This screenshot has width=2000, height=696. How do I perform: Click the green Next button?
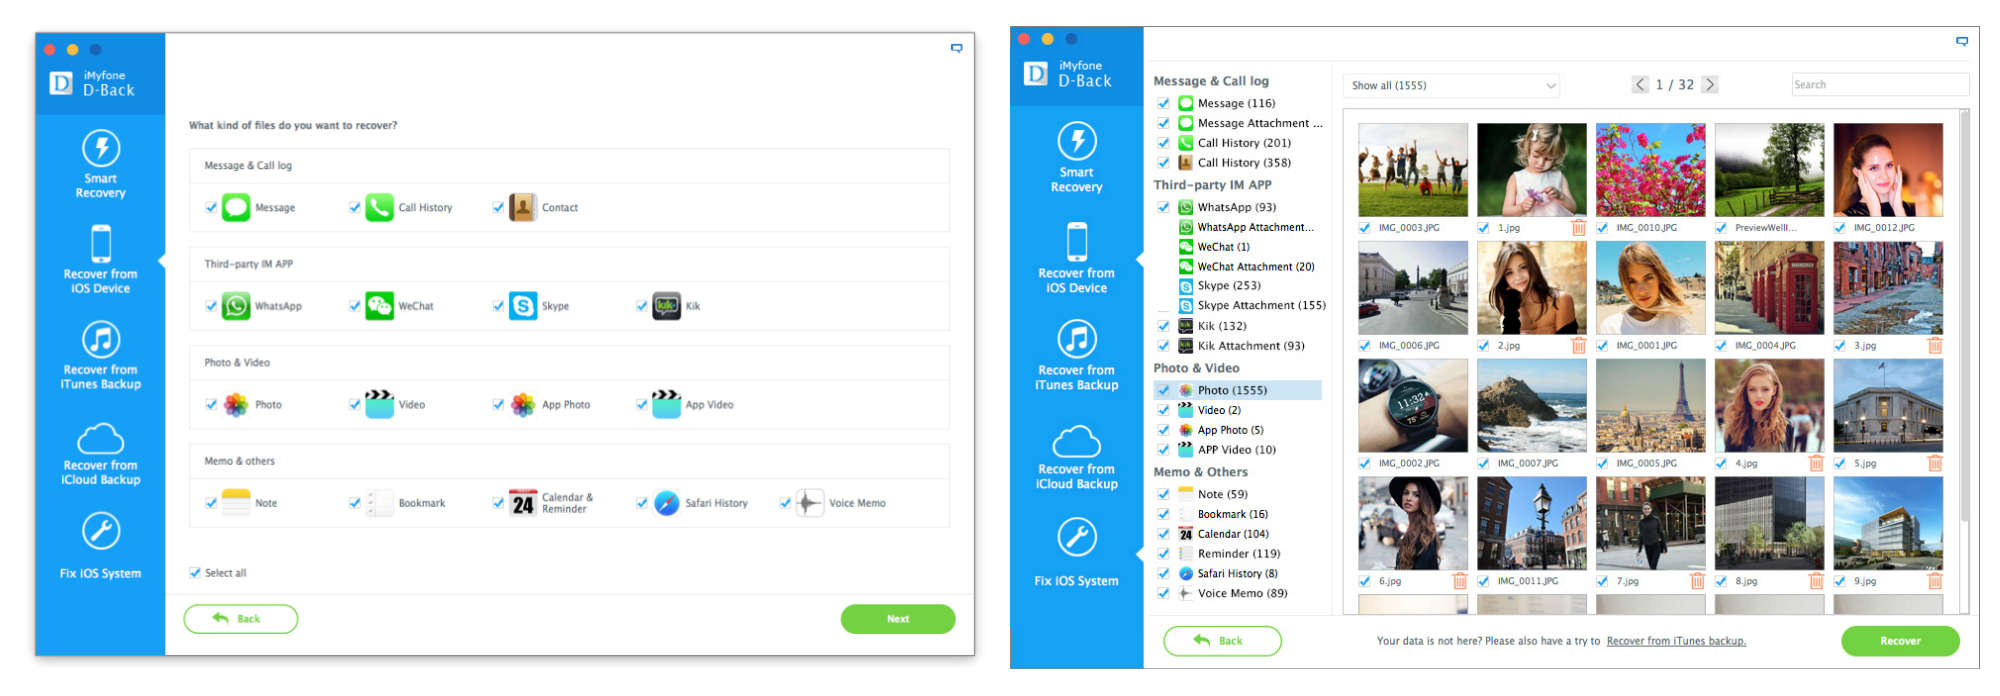[898, 619]
